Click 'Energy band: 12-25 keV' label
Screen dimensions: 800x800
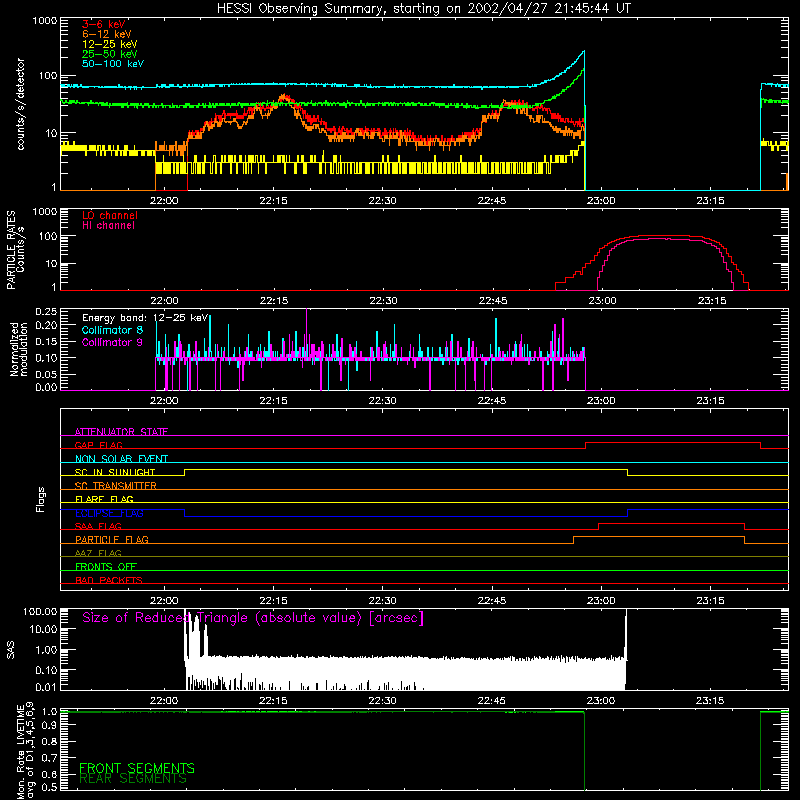pyautogui.click(x=145, y=318)
